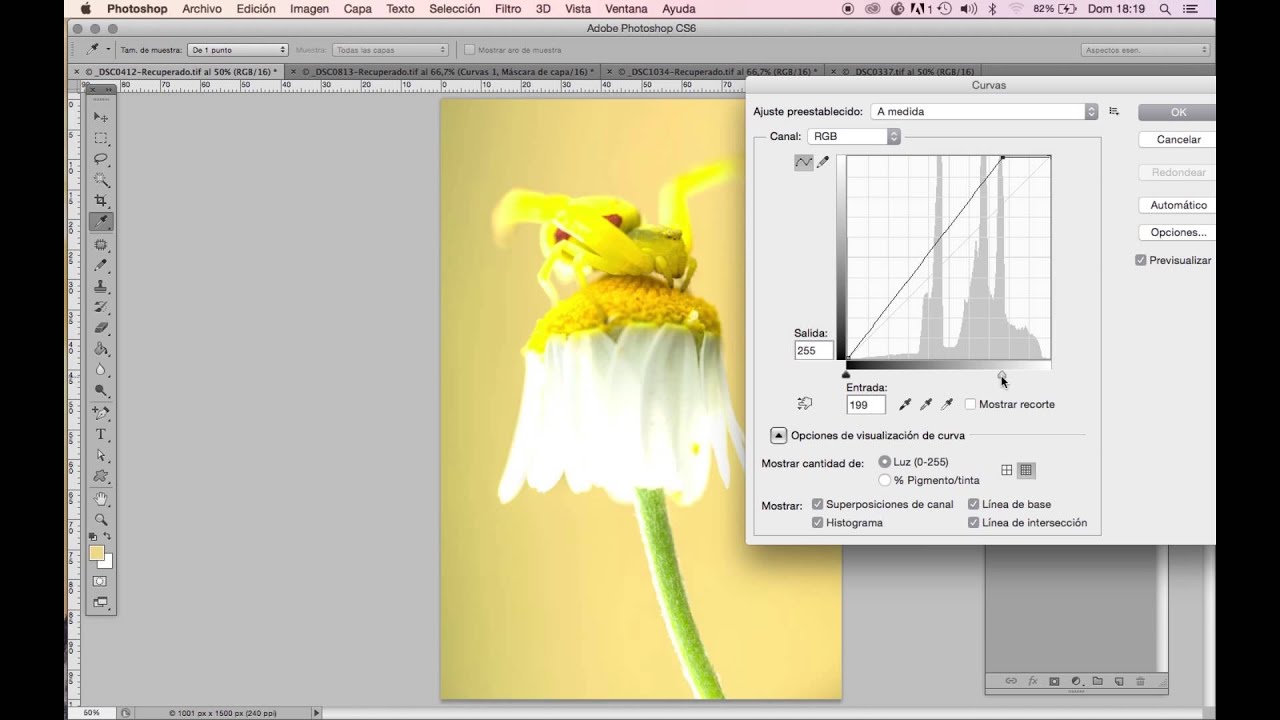Choose the pencil draw-curve icon in Curvas
Viewport: 1280px width, 720px height.
(823, 162)
